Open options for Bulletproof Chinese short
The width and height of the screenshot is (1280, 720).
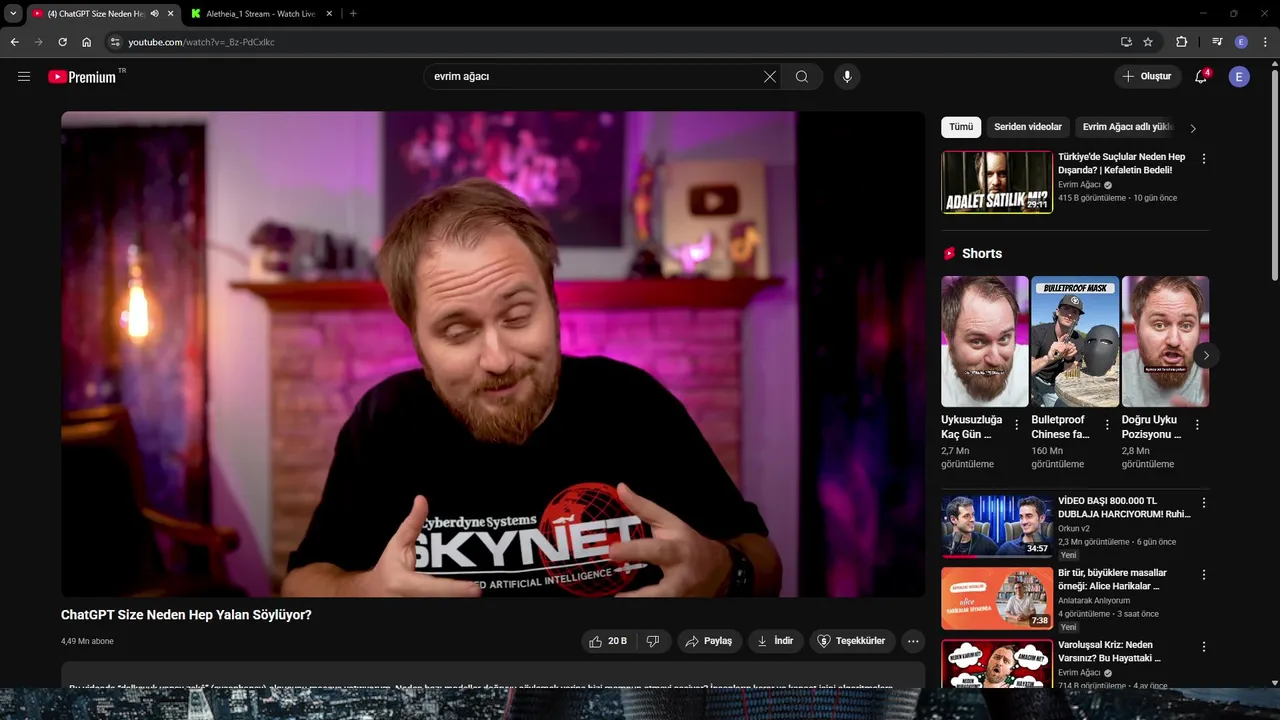(1107, 425)
